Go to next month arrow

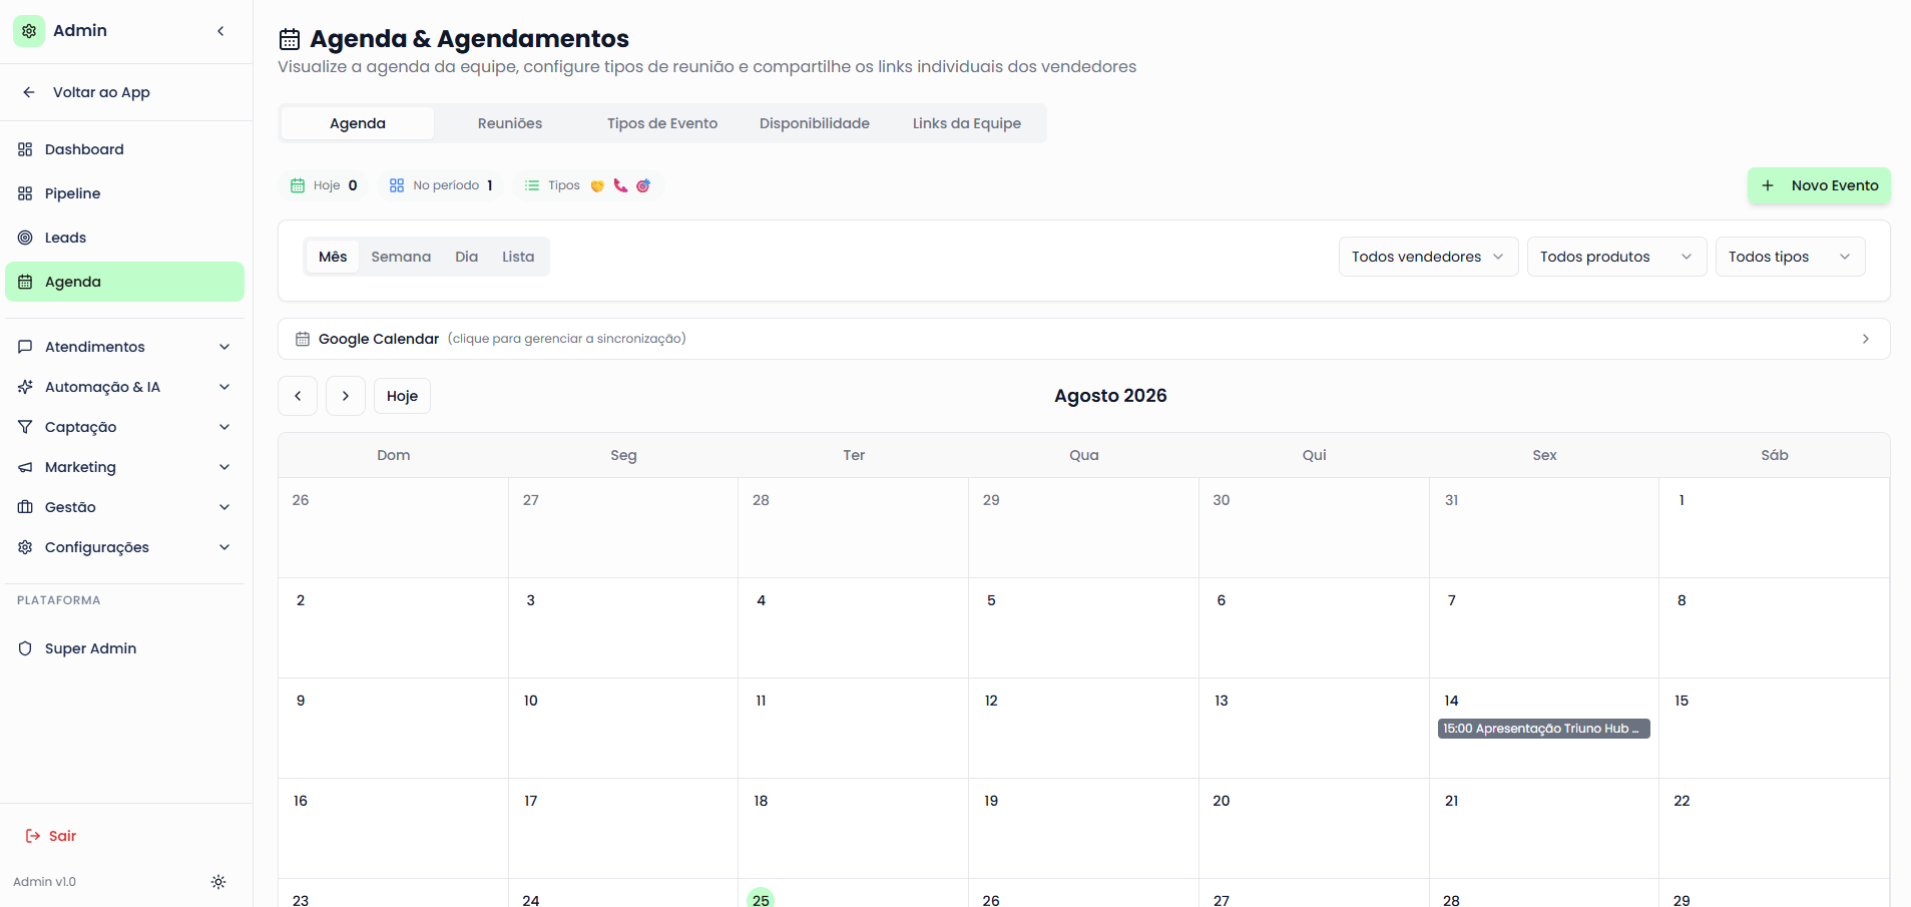[346, 396]
